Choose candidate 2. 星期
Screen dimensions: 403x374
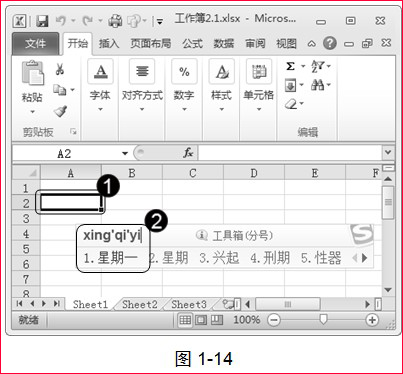pos(169,258)
